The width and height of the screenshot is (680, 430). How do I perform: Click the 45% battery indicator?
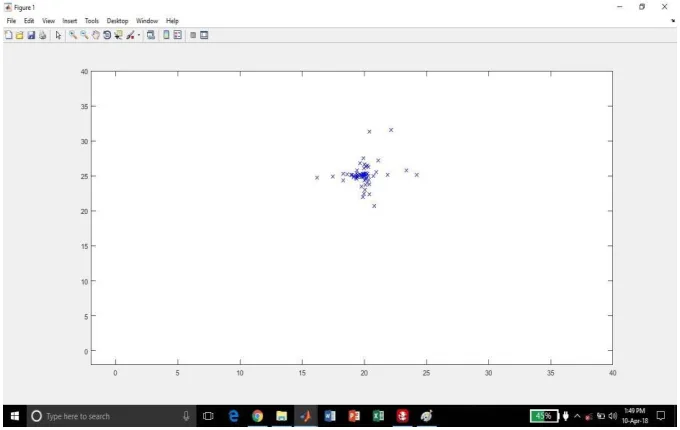544,416
